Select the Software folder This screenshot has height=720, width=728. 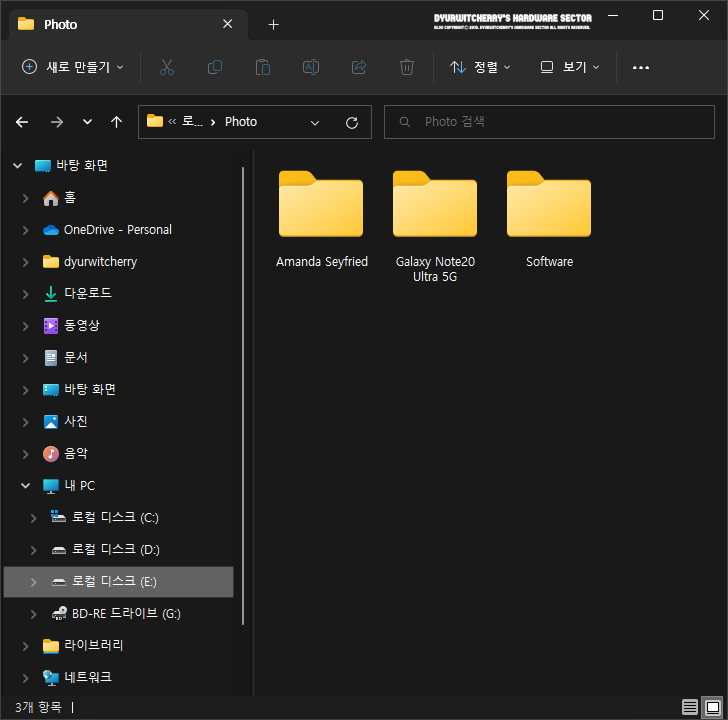549,219
